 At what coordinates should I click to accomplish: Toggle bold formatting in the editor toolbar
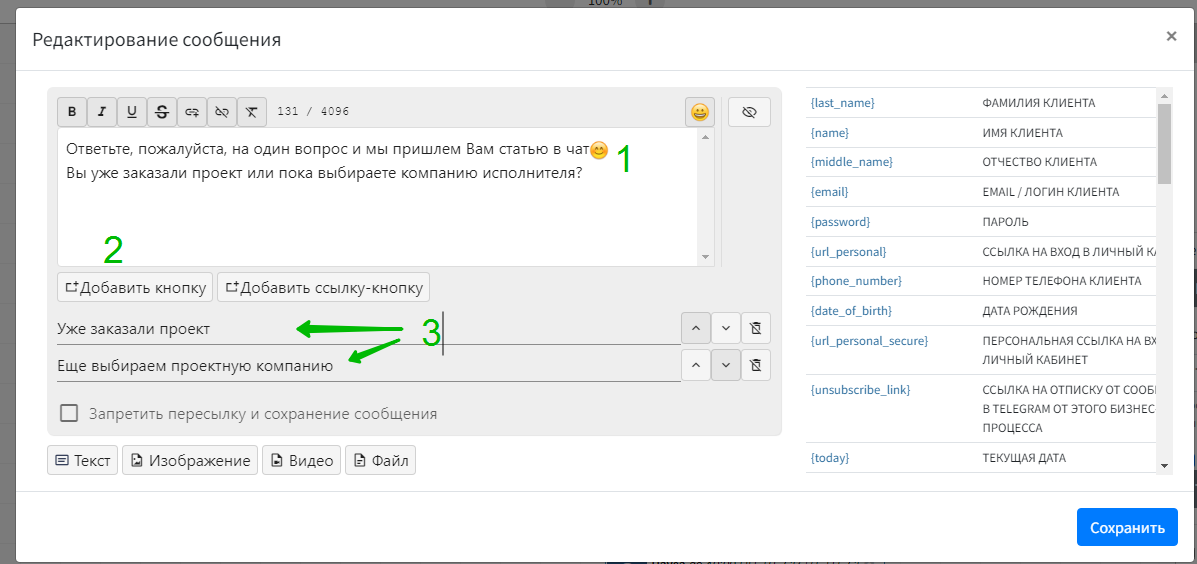click(x=72, y=112)
